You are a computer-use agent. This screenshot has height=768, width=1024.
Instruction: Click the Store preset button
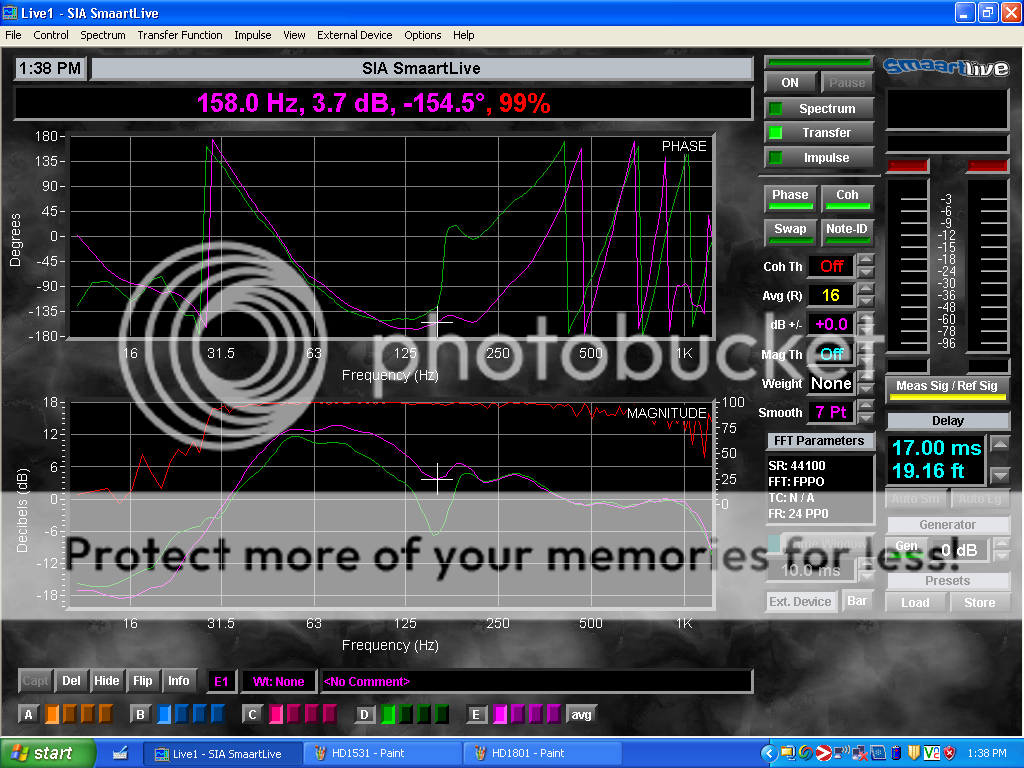pyautogui.click(x=979, y=602)
